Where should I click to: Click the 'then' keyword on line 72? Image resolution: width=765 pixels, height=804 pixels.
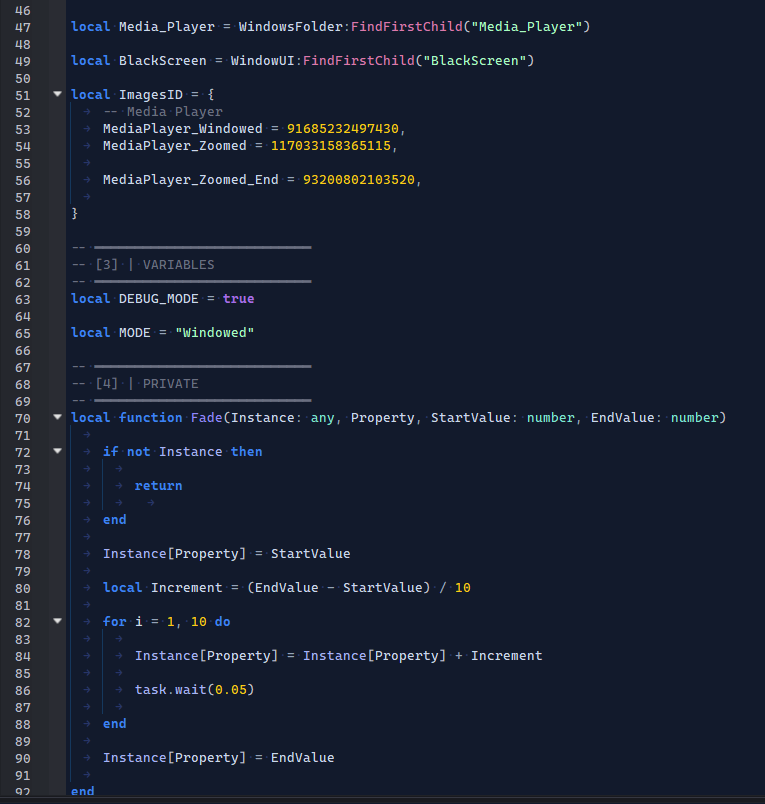[x=246, y=451]
